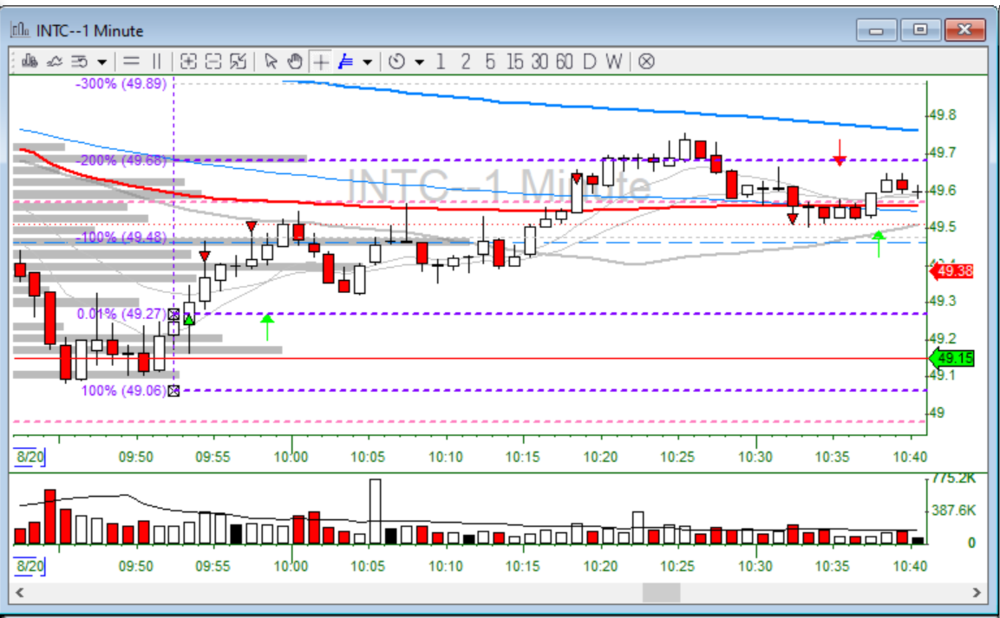Click the zoom in icon

pos(188,61)
